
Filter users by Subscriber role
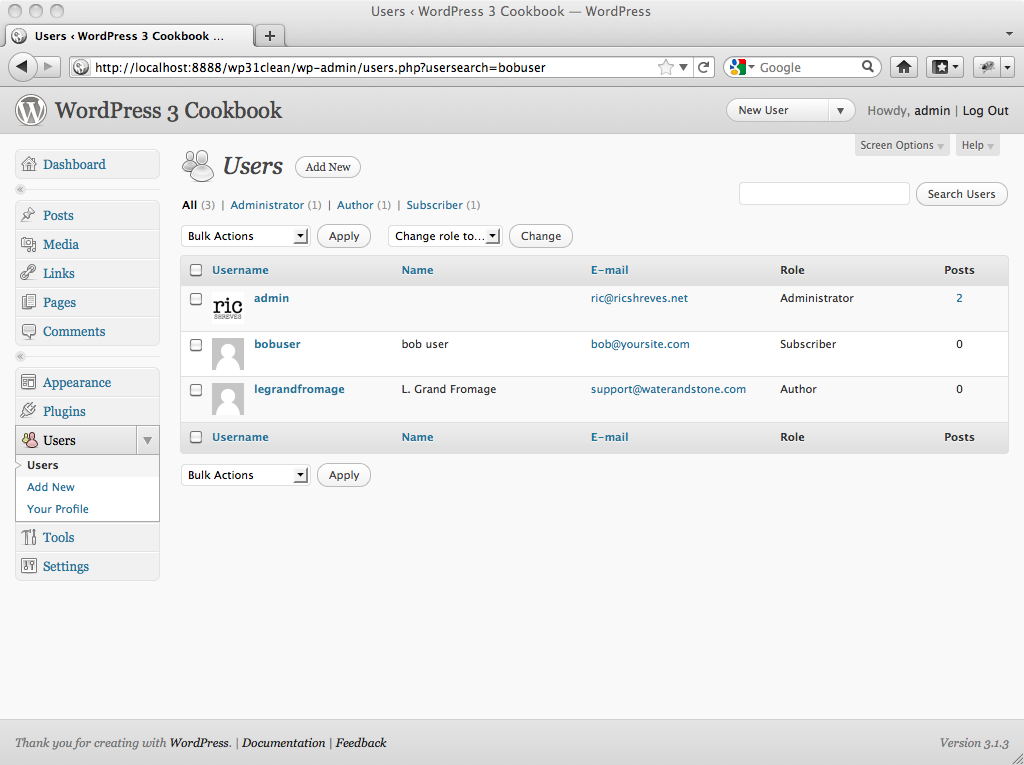click(434, 204)
